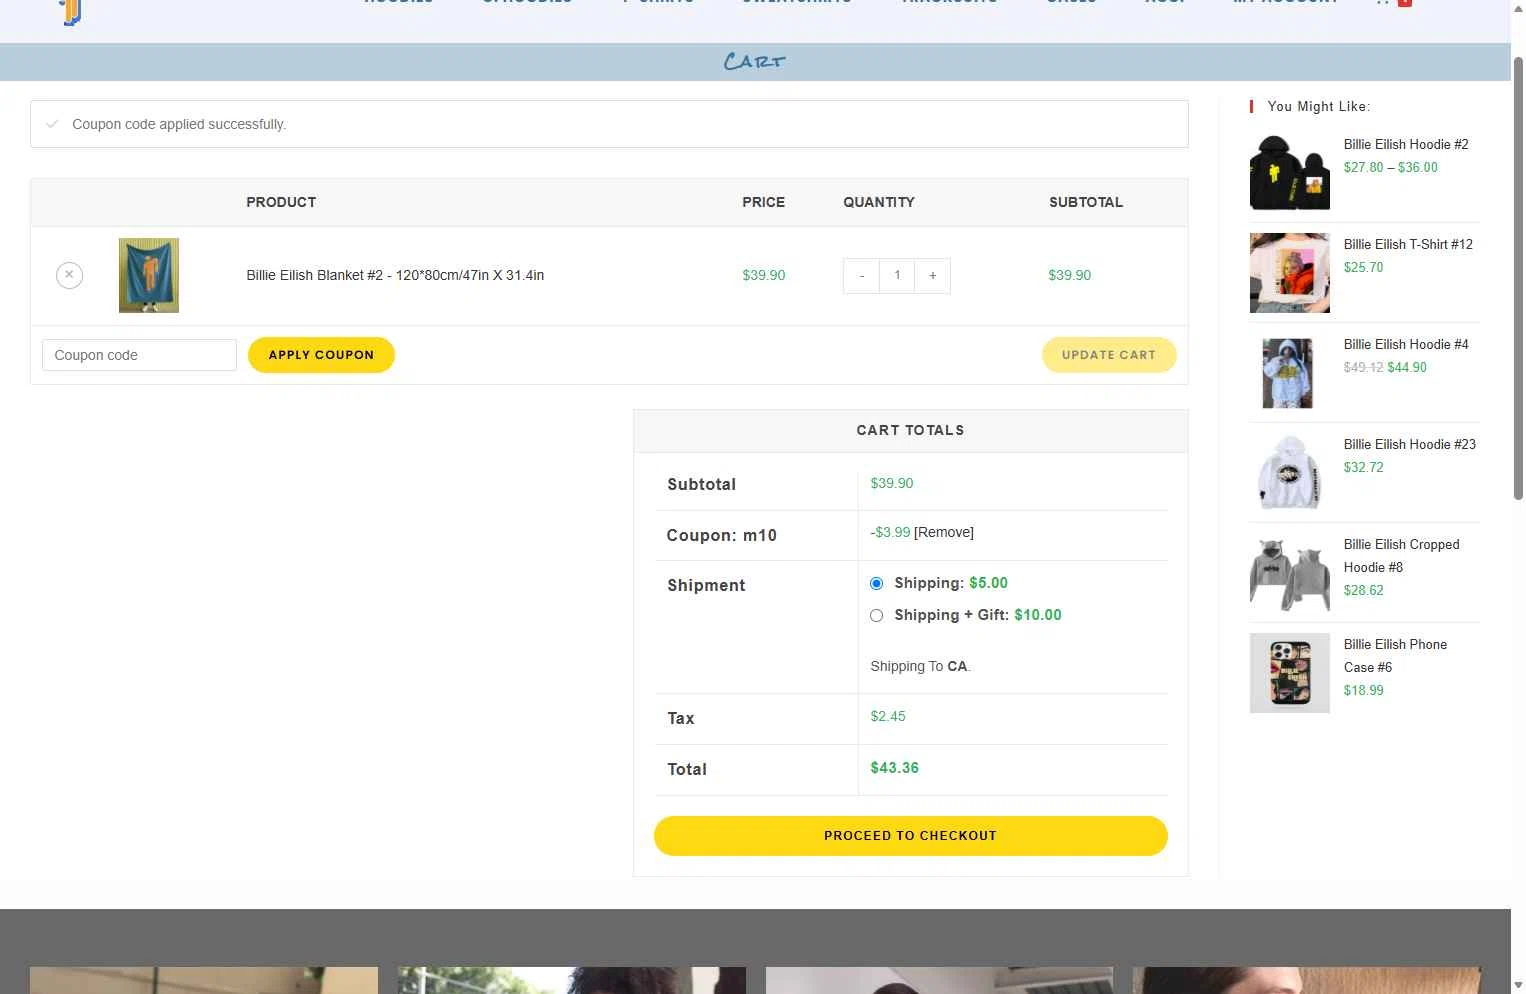This screenshot has width=1526, height=994.
Task: Click the 'CART TOTALS' heading
Action: pyautogui.click(x=911, y=430)
